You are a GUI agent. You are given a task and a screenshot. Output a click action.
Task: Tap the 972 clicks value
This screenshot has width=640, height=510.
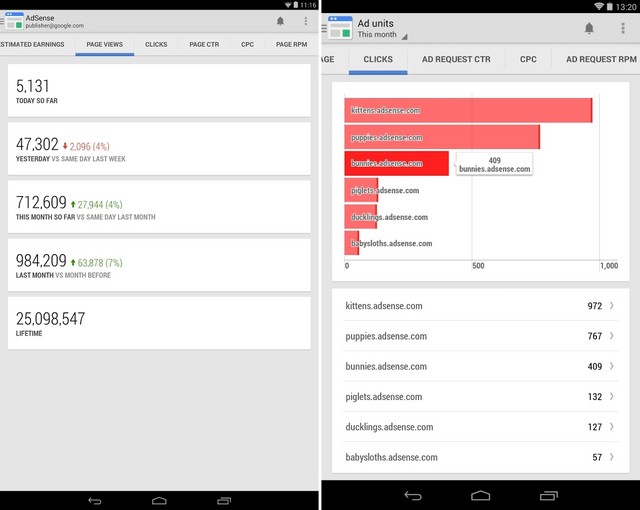[595, 306]
